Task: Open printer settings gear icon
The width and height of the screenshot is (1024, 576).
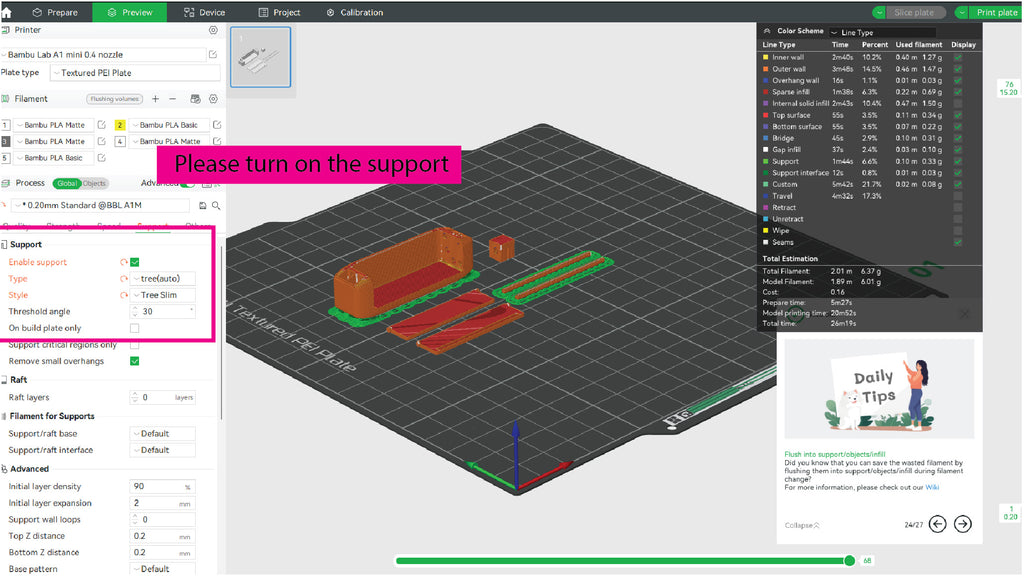Action: (213, 30)
